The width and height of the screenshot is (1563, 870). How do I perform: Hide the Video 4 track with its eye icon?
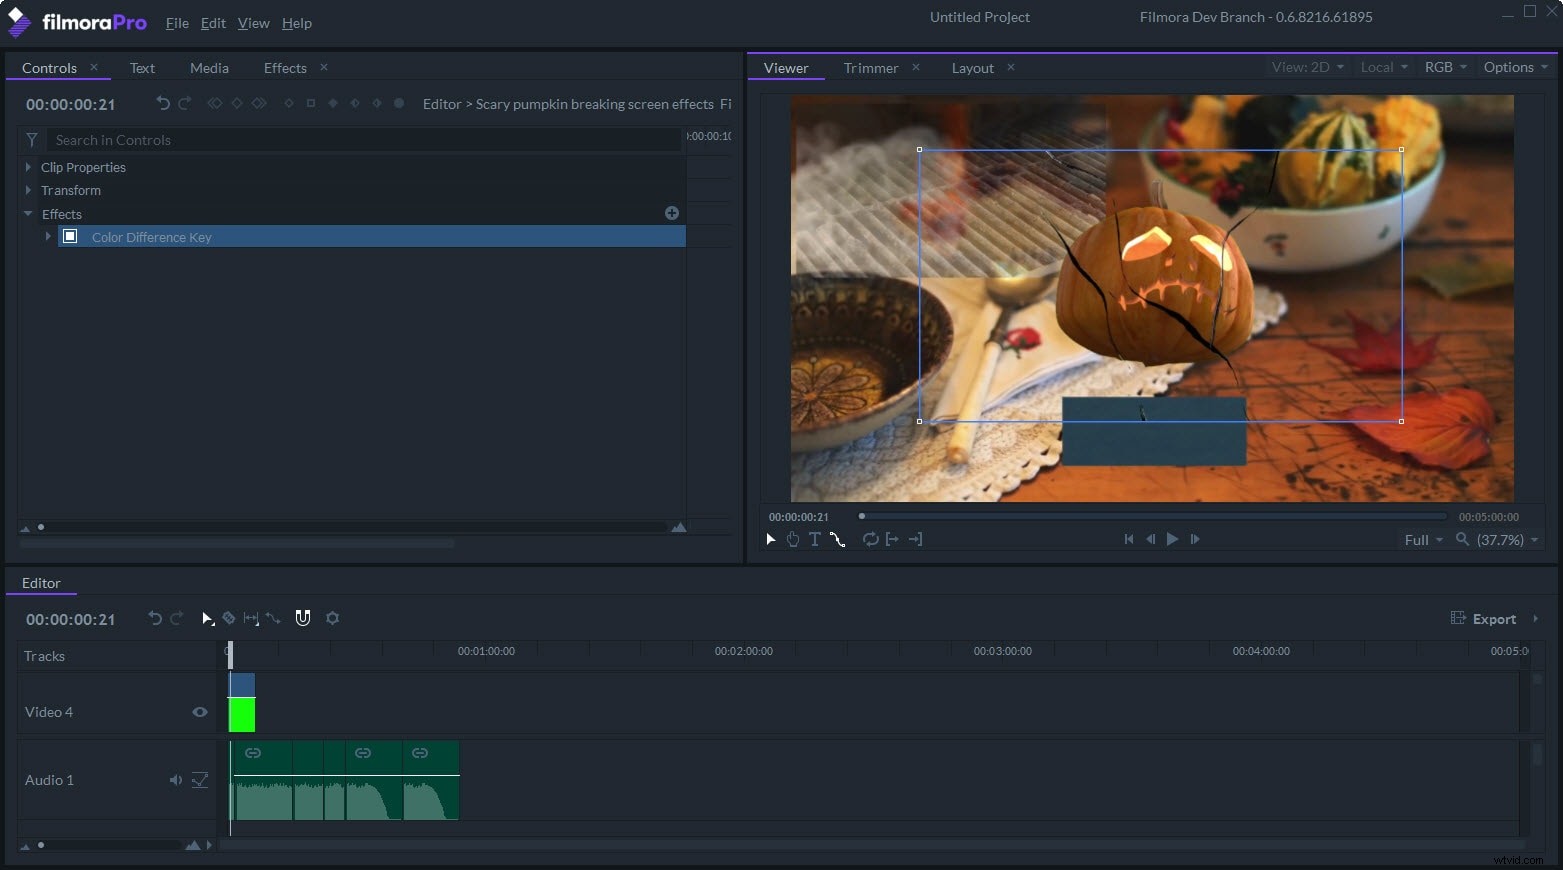pyautogui.click(x=200, y=712)
